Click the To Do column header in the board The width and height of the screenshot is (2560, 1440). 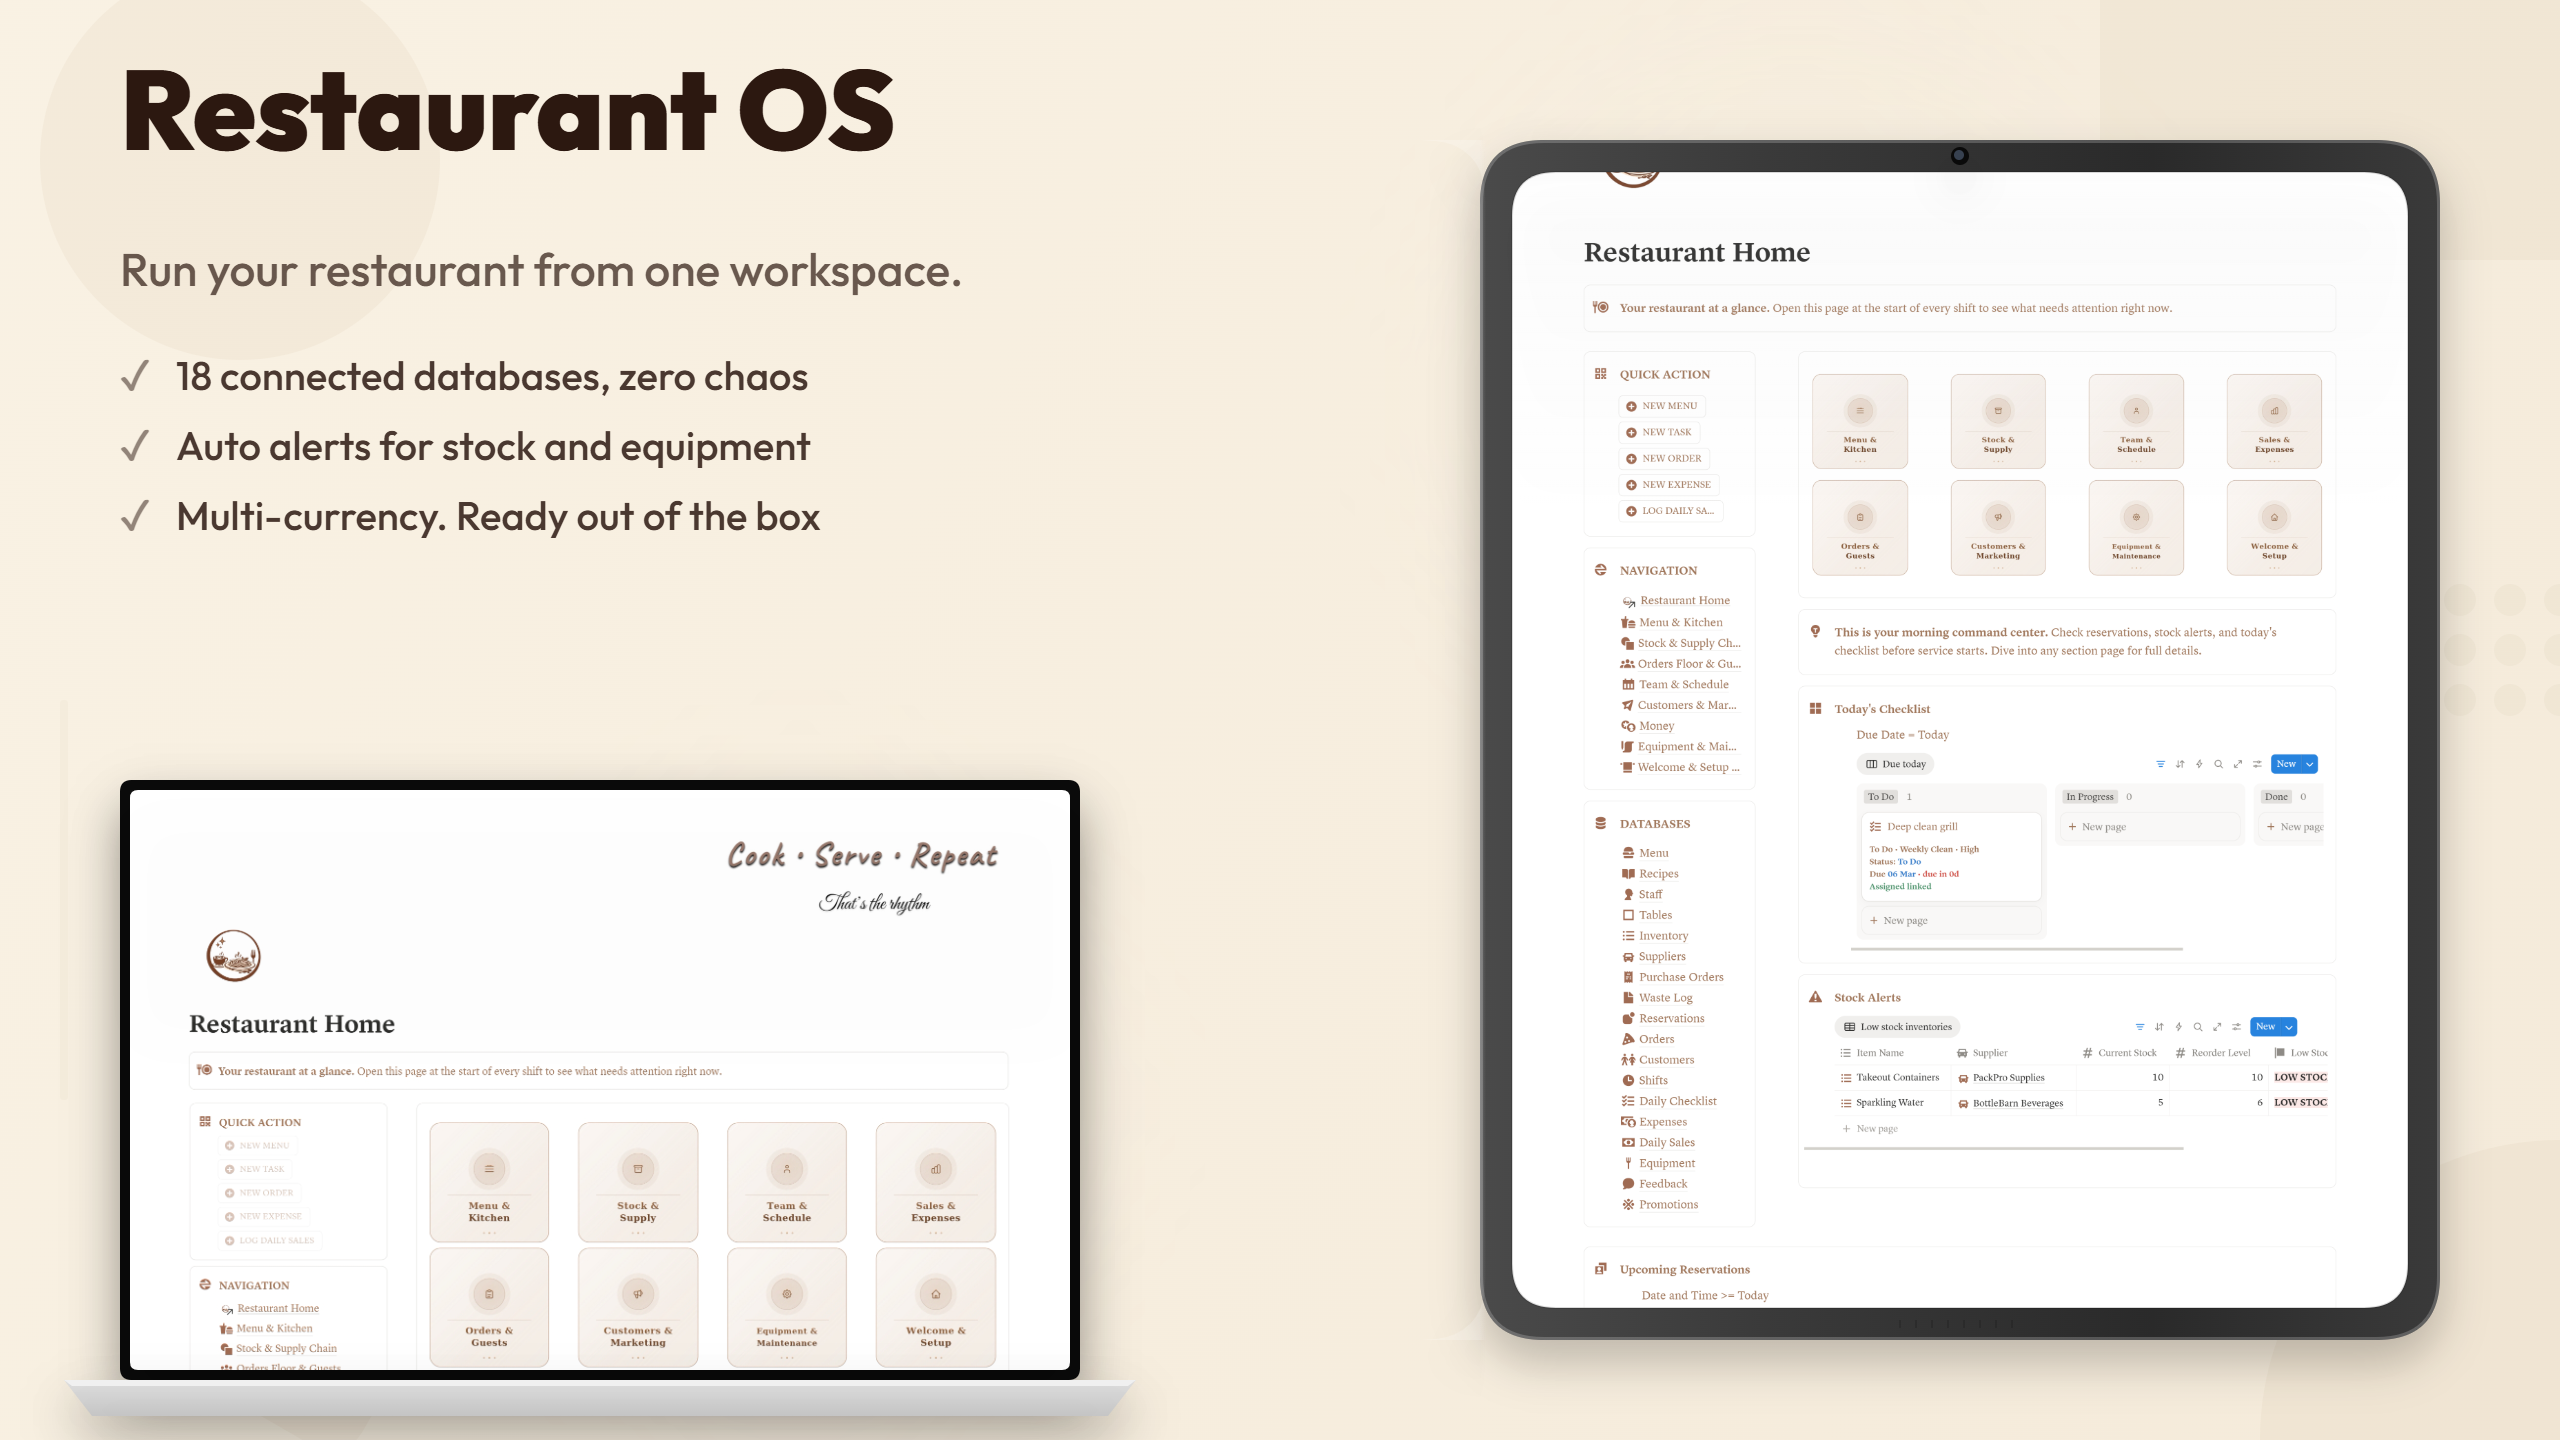coord(1881,797)
